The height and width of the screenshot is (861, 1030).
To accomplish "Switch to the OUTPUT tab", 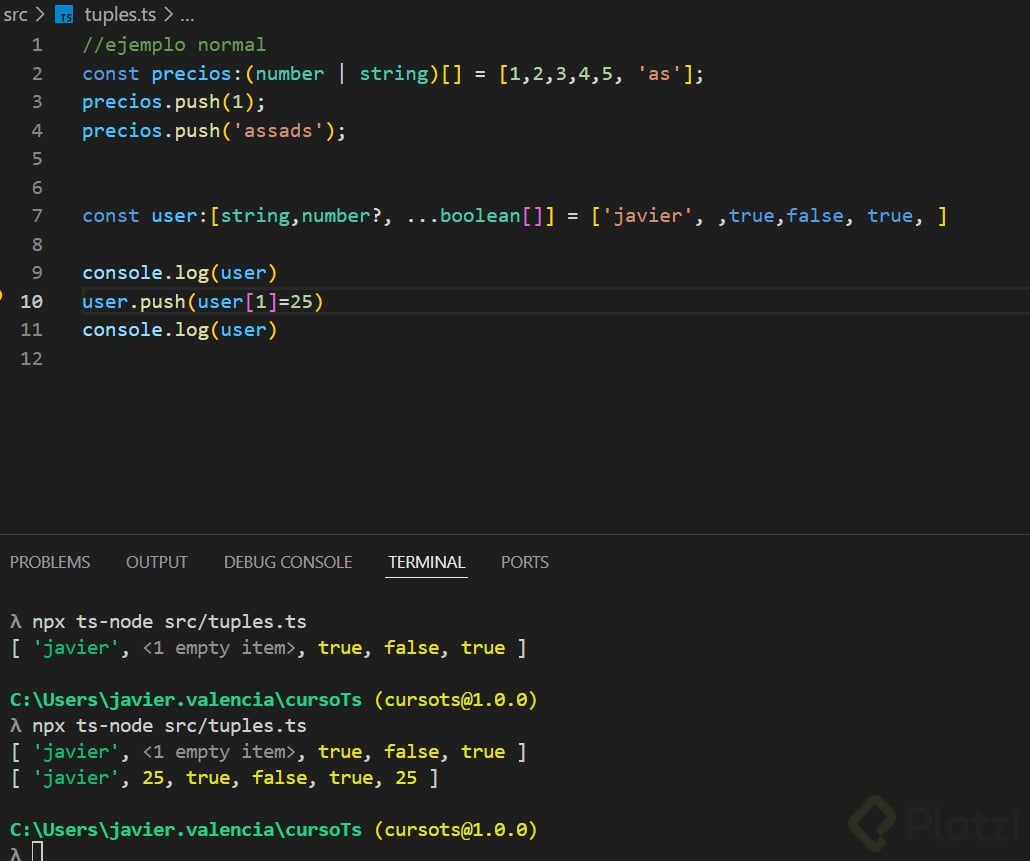I will 157,562.
